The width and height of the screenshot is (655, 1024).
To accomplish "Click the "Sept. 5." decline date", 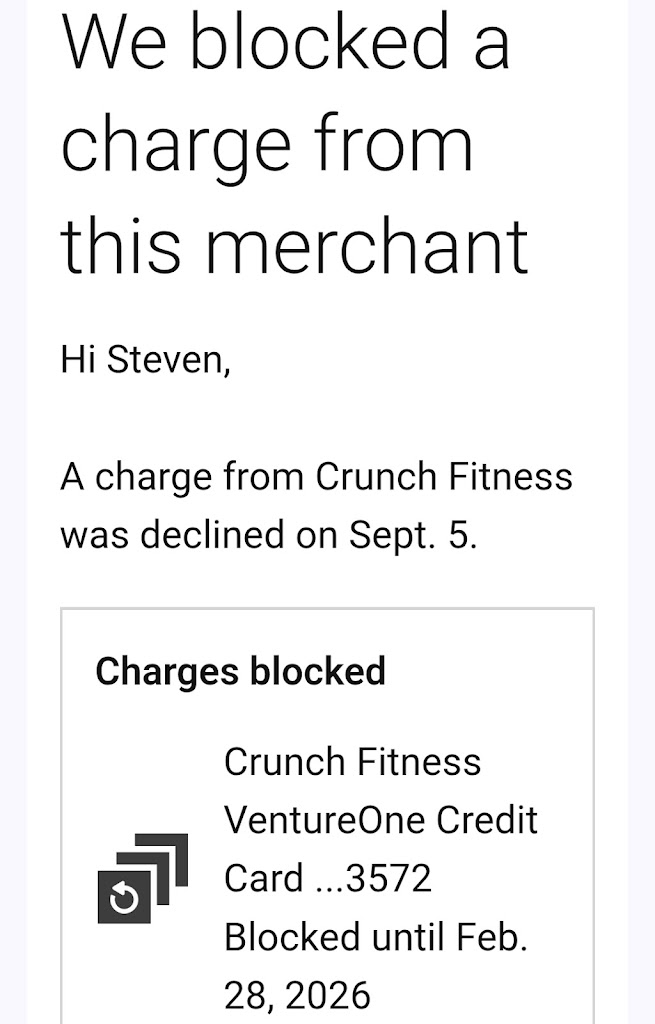I will click(x=413, y=535).
